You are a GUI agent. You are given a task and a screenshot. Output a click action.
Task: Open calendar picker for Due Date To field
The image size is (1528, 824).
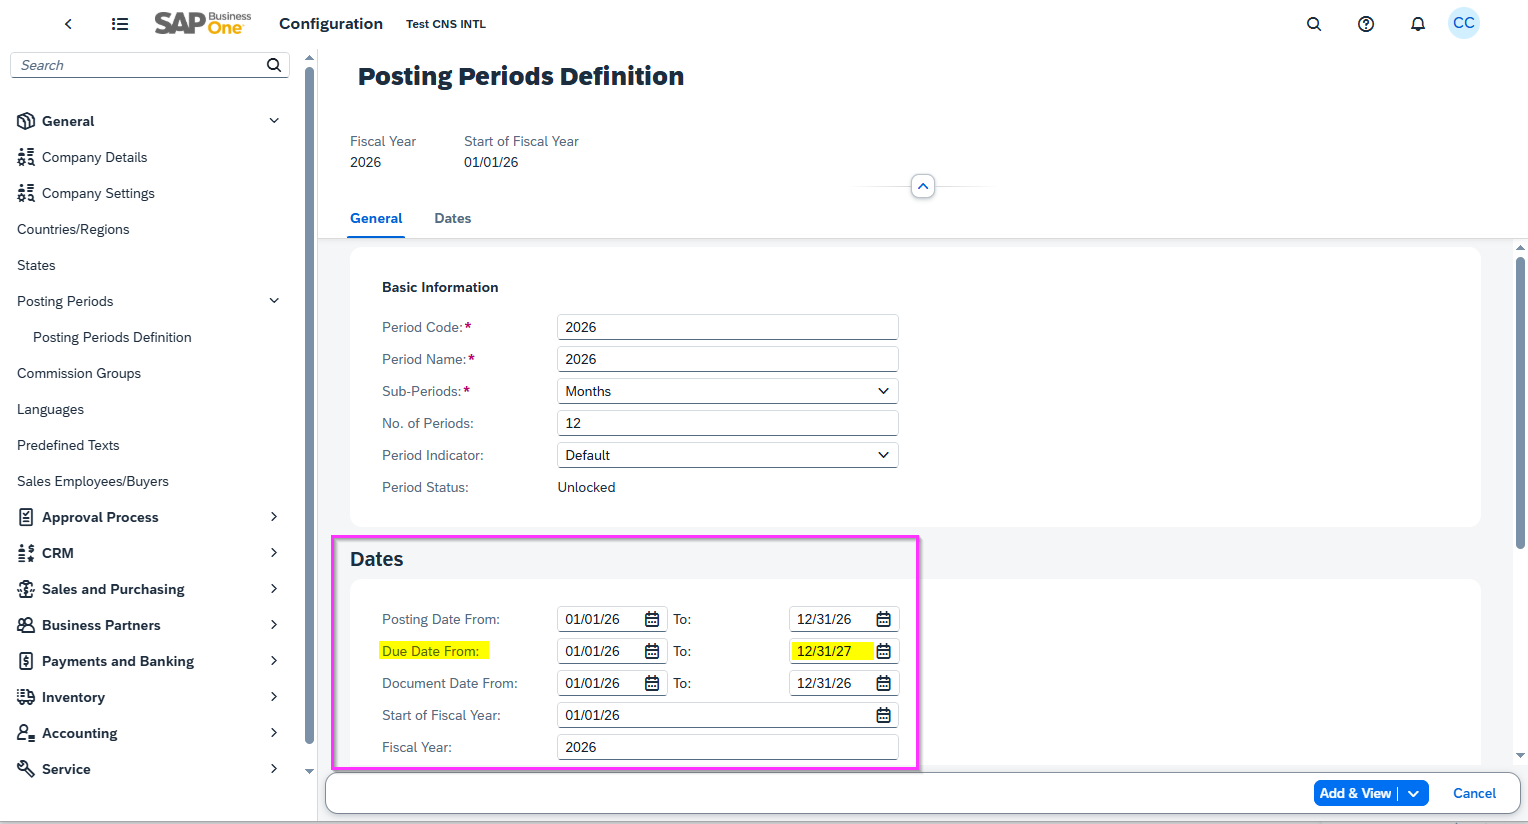tap(882, 650)
